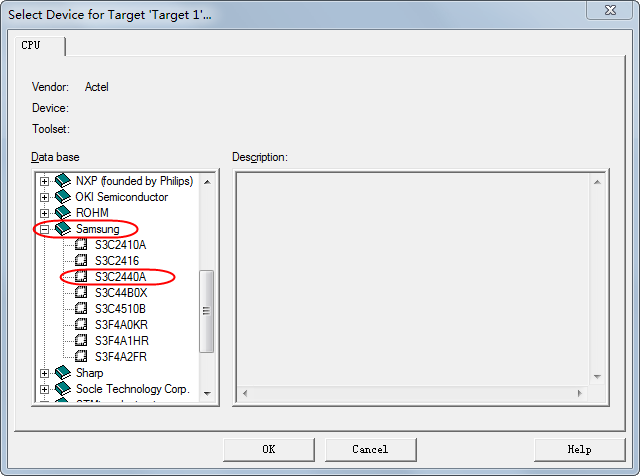Image resolution: width=640 pixels, height=476 pixels.
Task: Click the Cancel button
Action: point(370,449)
